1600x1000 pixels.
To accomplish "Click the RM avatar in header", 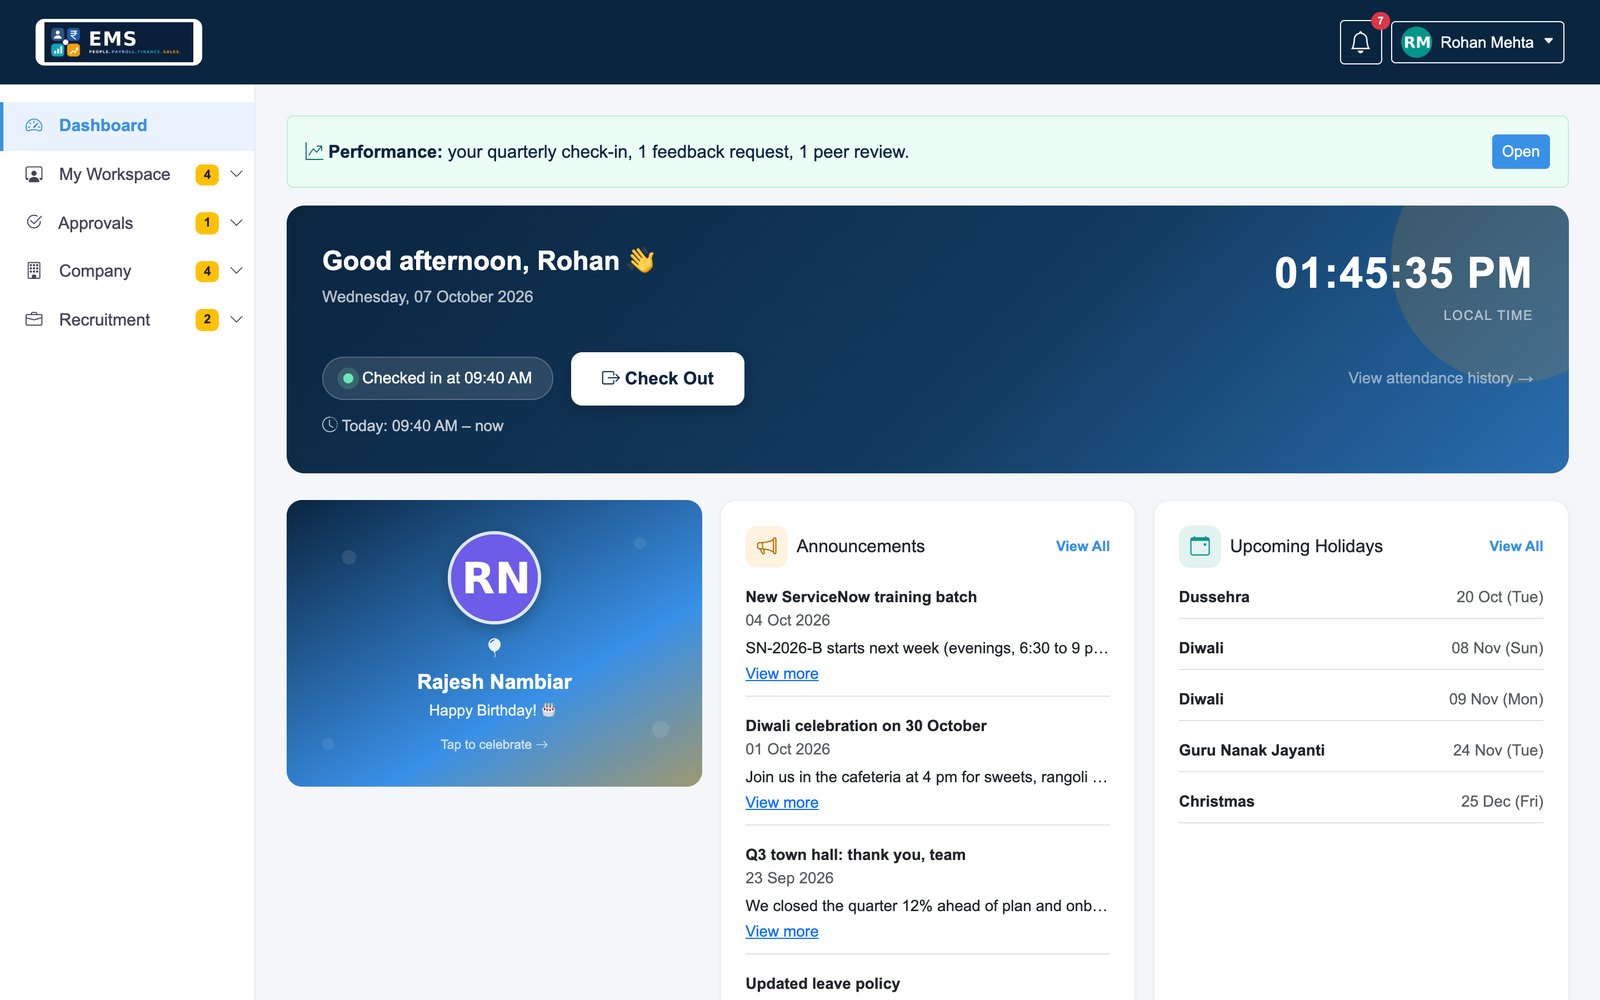I will point(1416,42).
